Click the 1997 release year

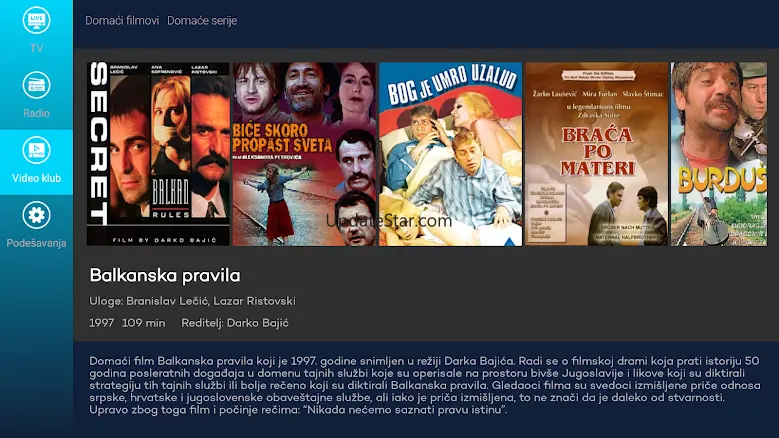(x=102, y=323)
